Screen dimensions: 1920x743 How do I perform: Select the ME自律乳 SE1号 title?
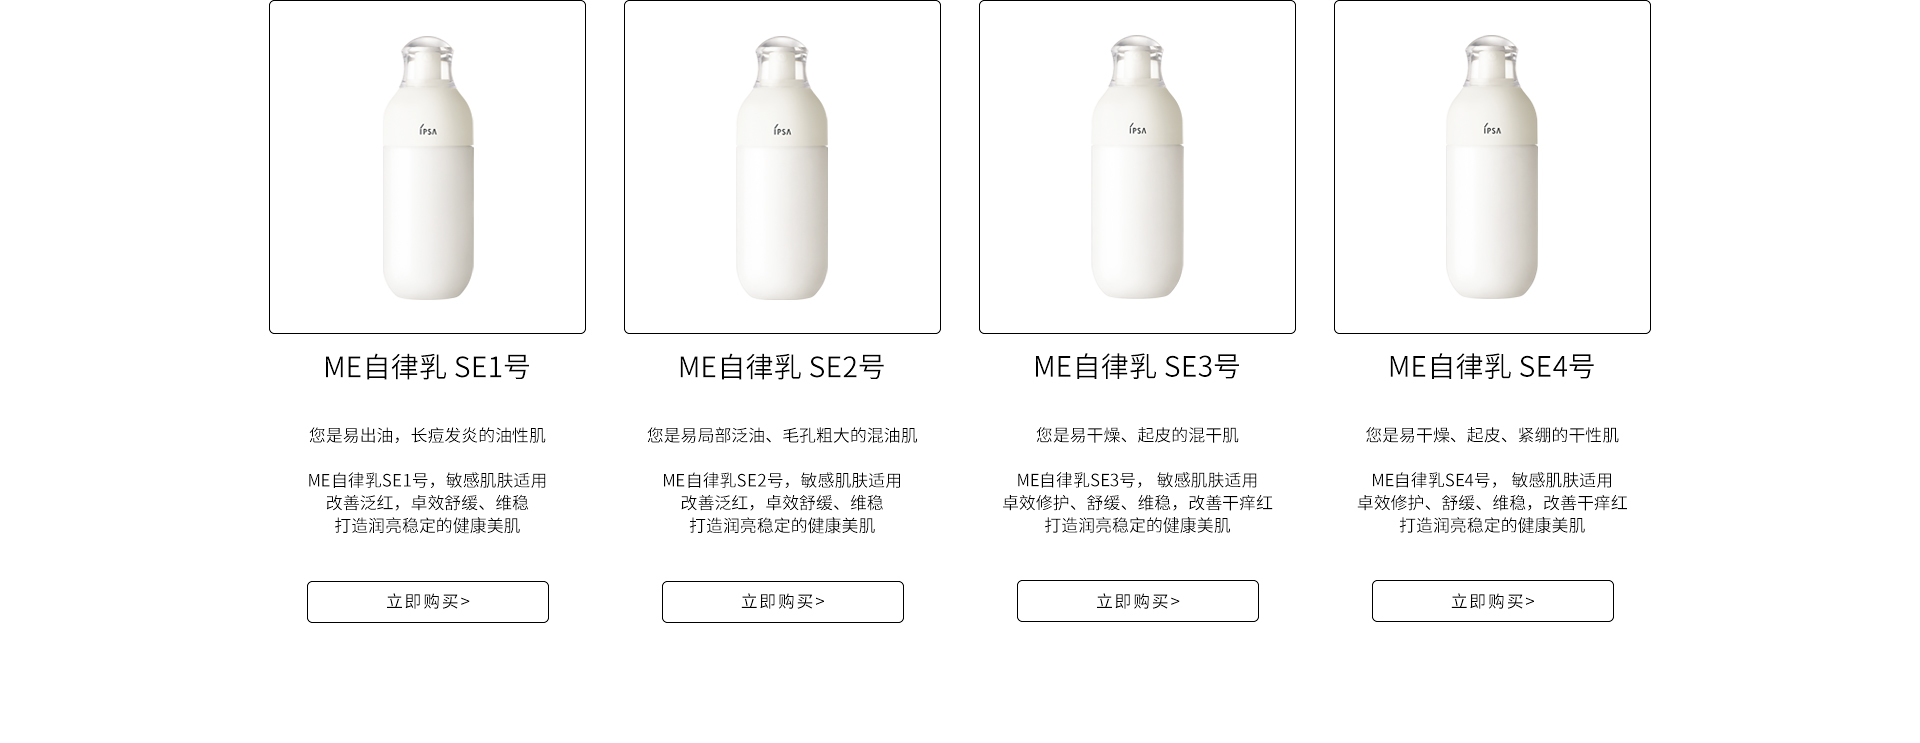point(427,367)
